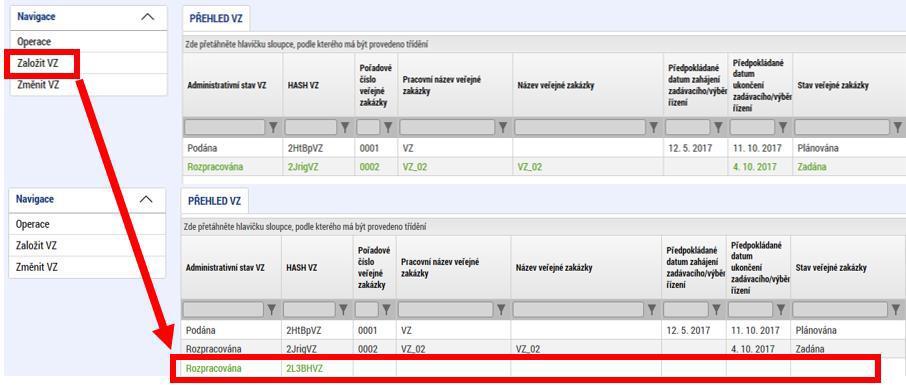Image resolution: width=906 pixels, height=385 pixels.
Task: Click filter icon for Název veřejné zakázky, bottom table
Action: coord(652,310)
